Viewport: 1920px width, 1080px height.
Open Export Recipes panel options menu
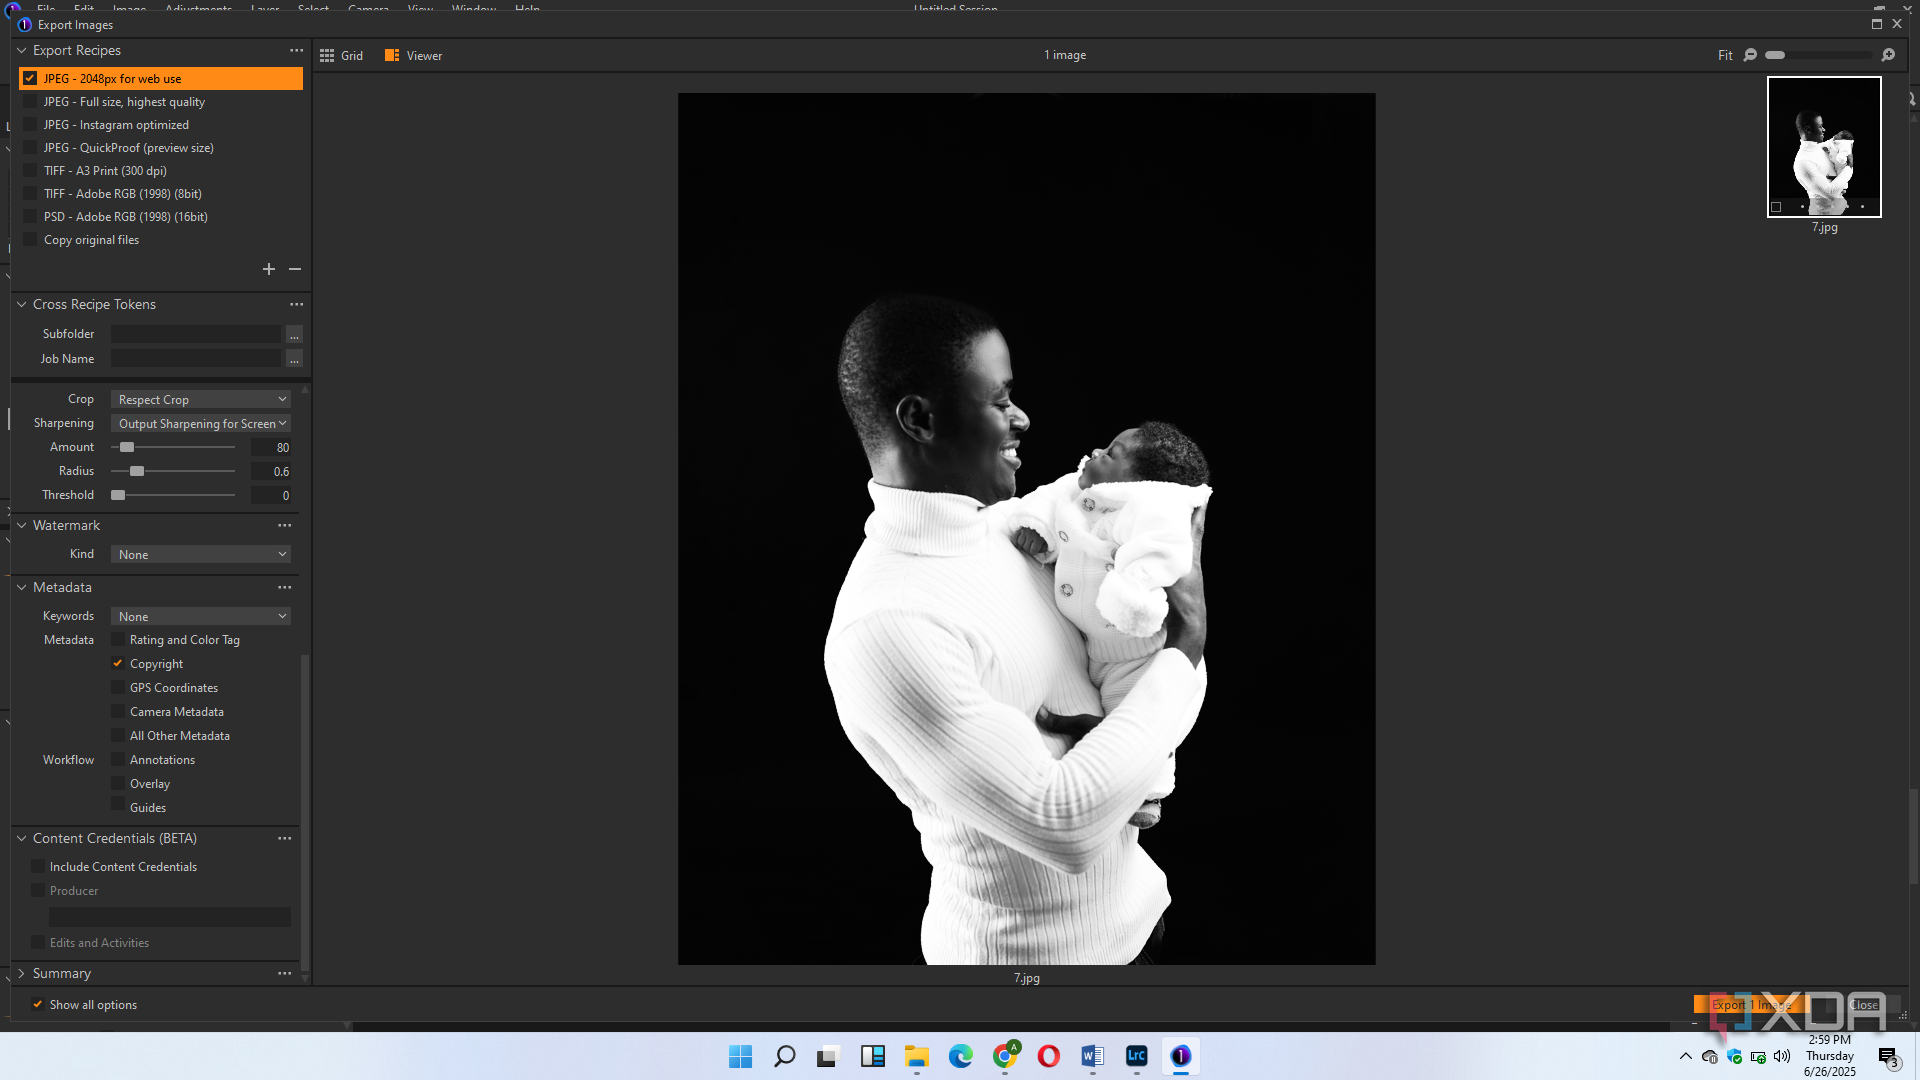pyautogui.click(x=296, y=50)
